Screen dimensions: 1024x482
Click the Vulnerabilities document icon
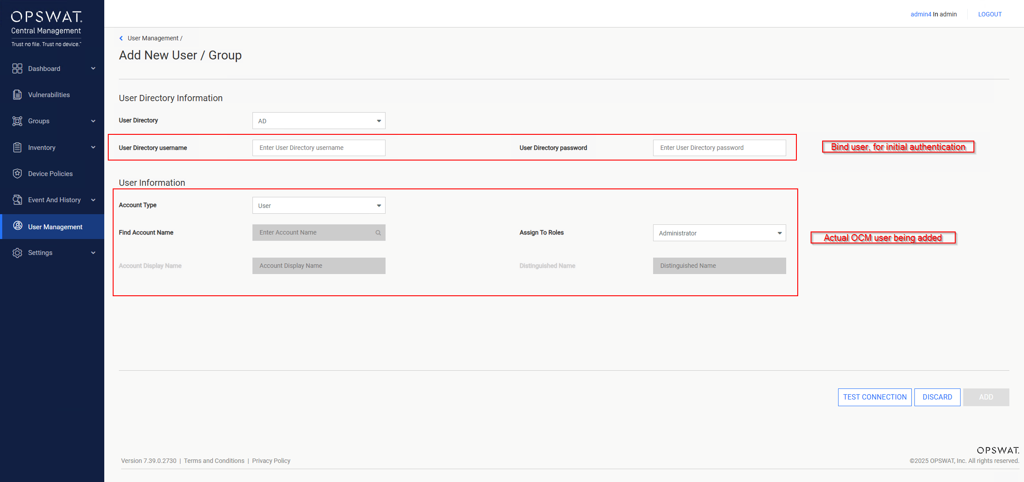(18, 95)
